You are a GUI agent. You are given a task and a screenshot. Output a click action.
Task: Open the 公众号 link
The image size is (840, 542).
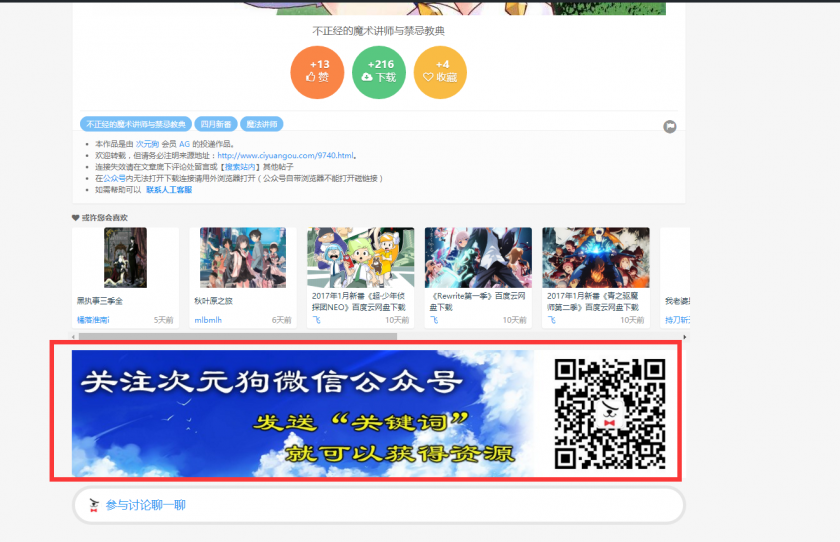tap(114, 178)
